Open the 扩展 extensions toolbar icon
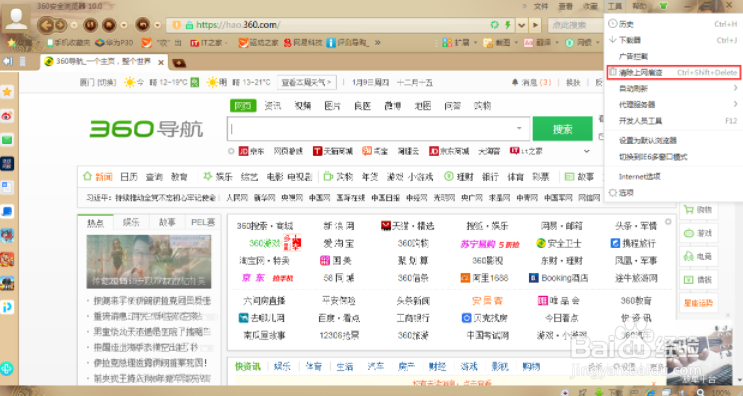 click(x=447, y=43)
